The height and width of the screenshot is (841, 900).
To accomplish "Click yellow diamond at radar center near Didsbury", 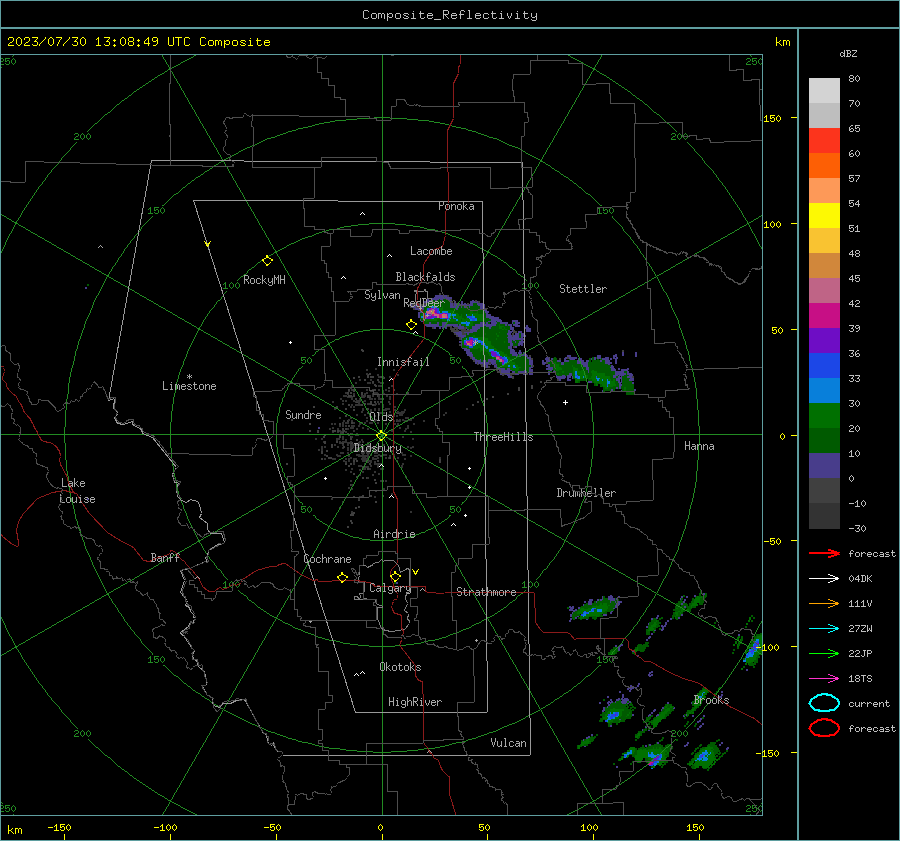I will [x=381, y=436].
